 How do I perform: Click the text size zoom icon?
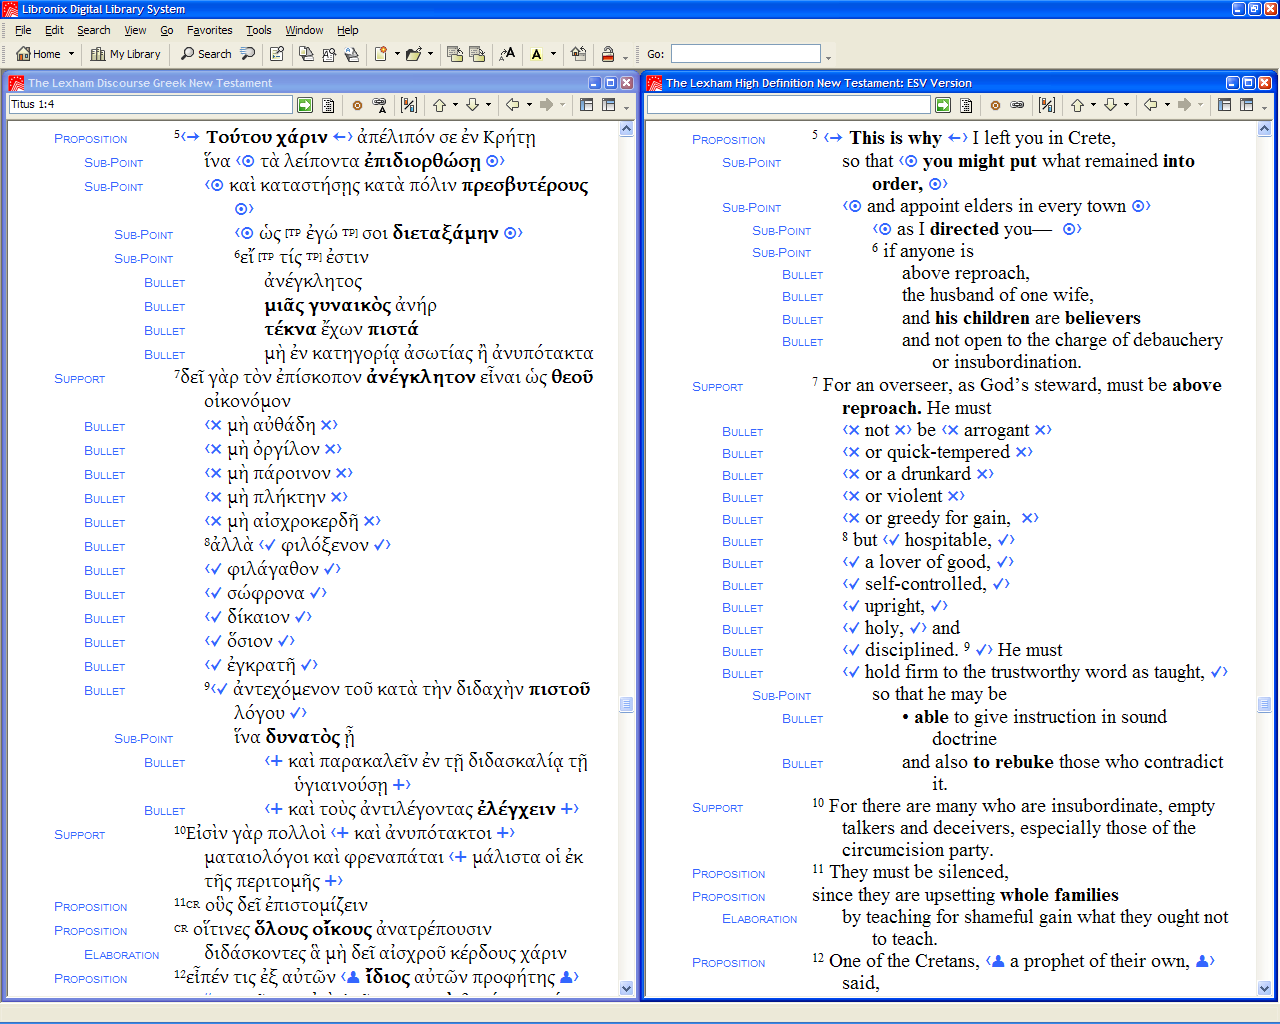[x=507, y=54]
